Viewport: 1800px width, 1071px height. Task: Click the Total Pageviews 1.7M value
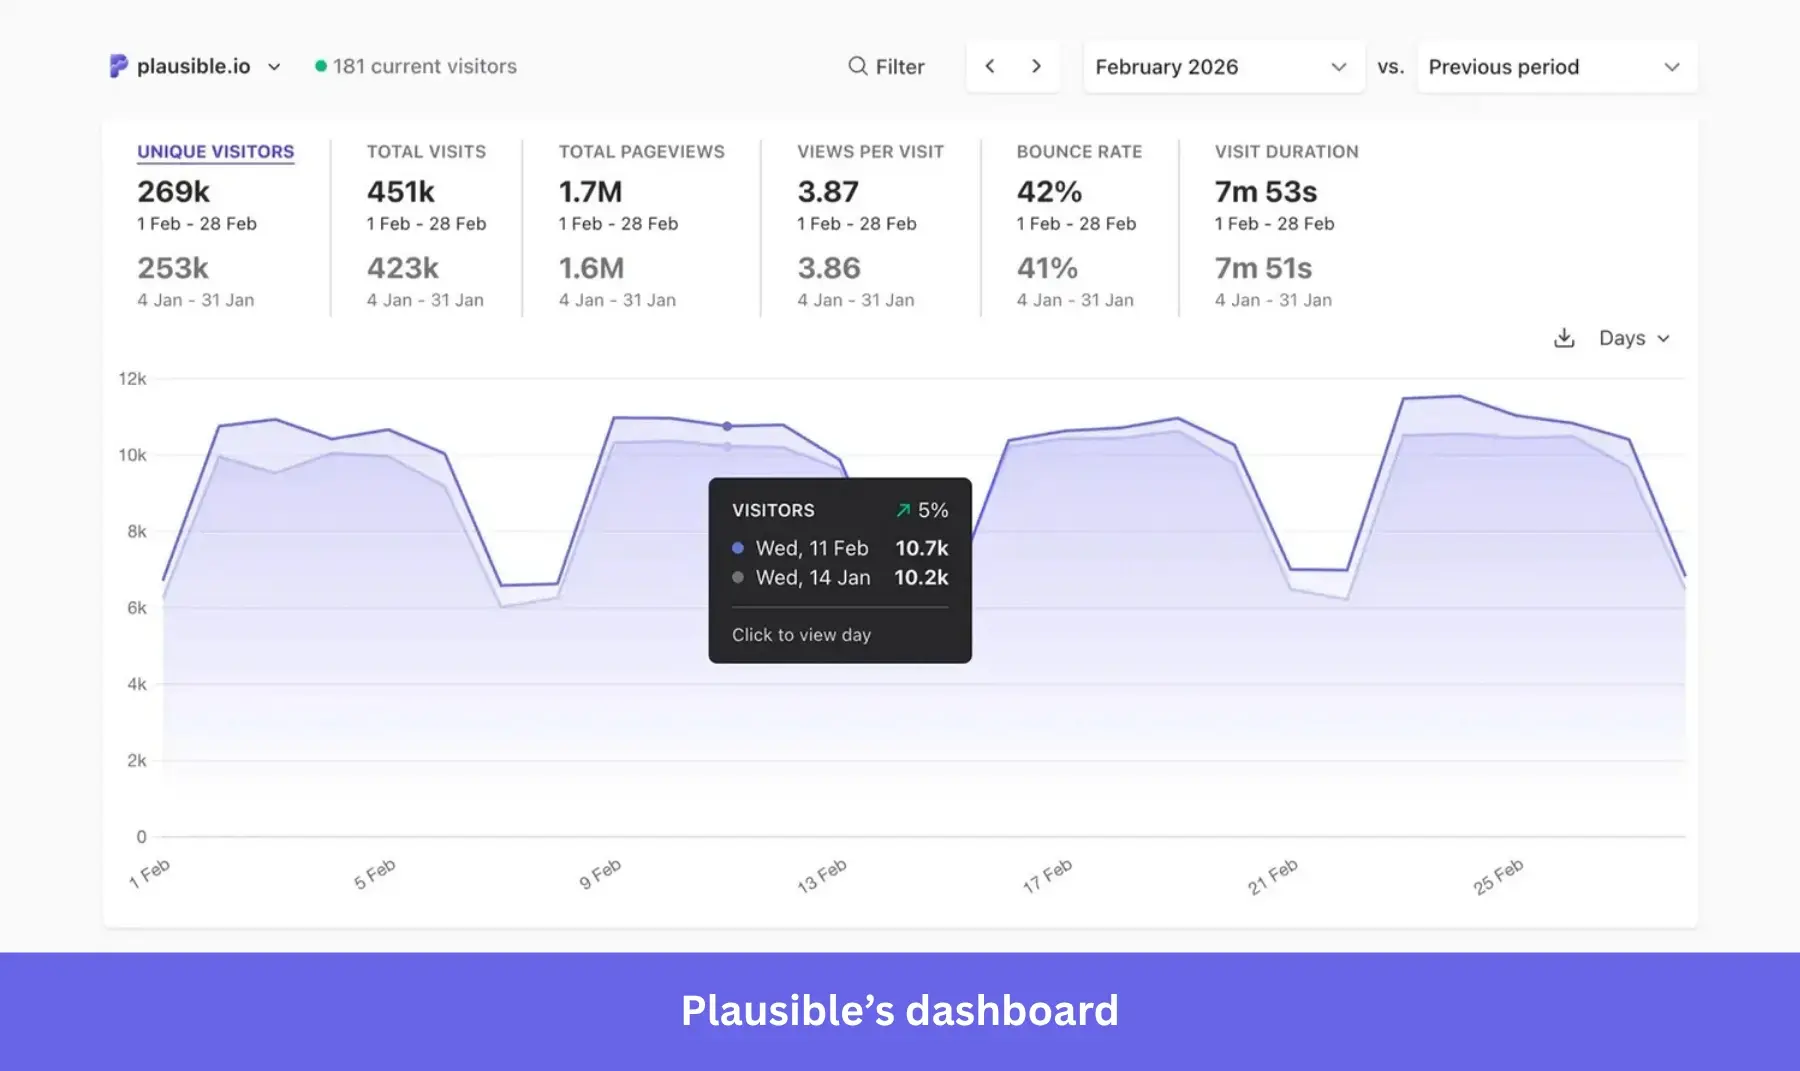(589, 190)
